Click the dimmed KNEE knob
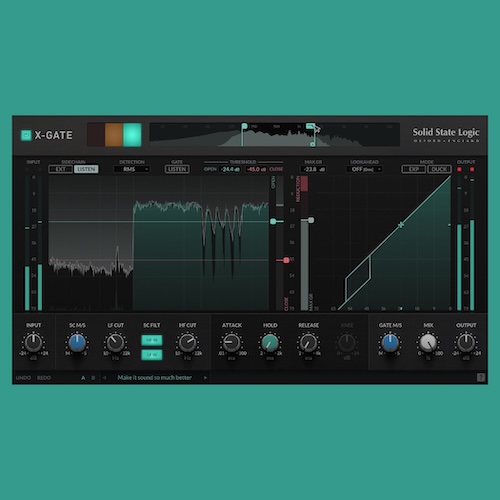The height and width of the screenshot is (500, 500). coord(347,343)
